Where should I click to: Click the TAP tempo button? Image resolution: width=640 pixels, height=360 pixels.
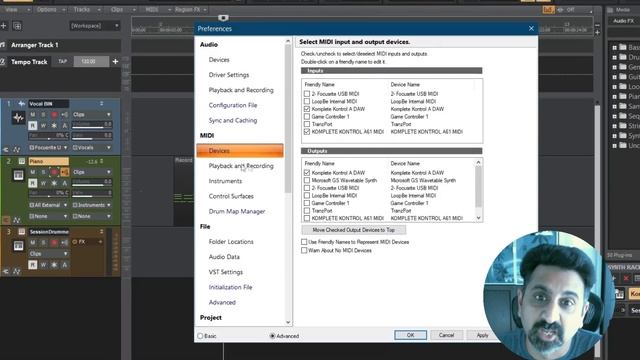62,62
